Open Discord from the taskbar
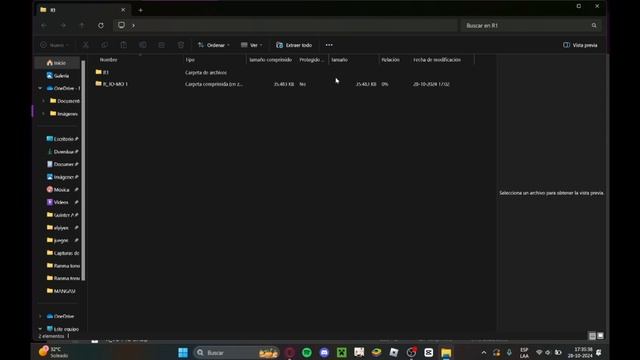This screenshot has width=640, height=360. click(x=324, y=352)
